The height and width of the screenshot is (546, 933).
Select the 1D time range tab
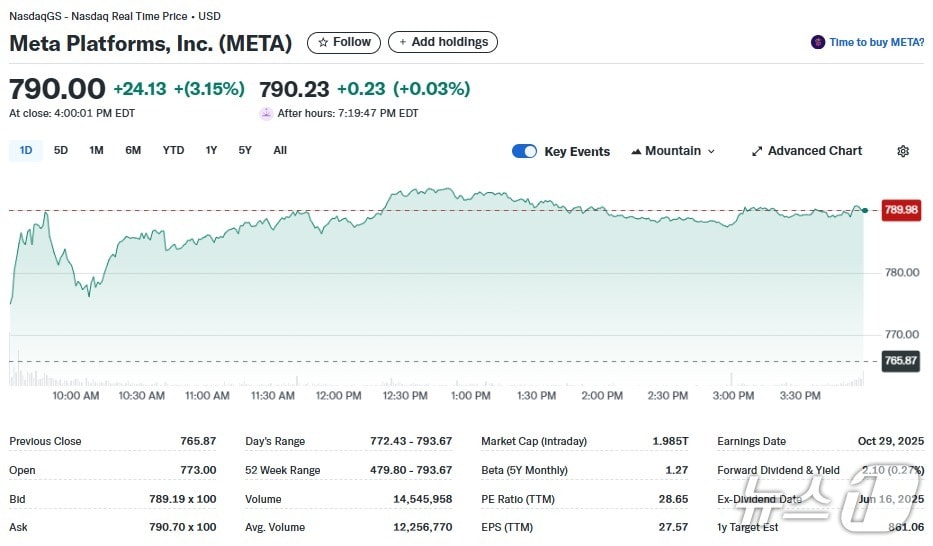coord(26,150)
